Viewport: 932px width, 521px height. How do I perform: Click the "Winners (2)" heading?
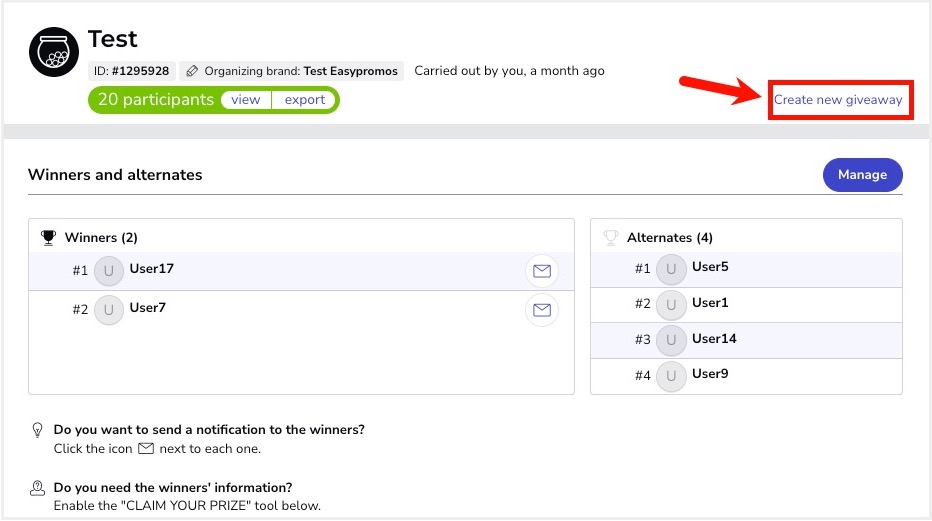point(101,238)
